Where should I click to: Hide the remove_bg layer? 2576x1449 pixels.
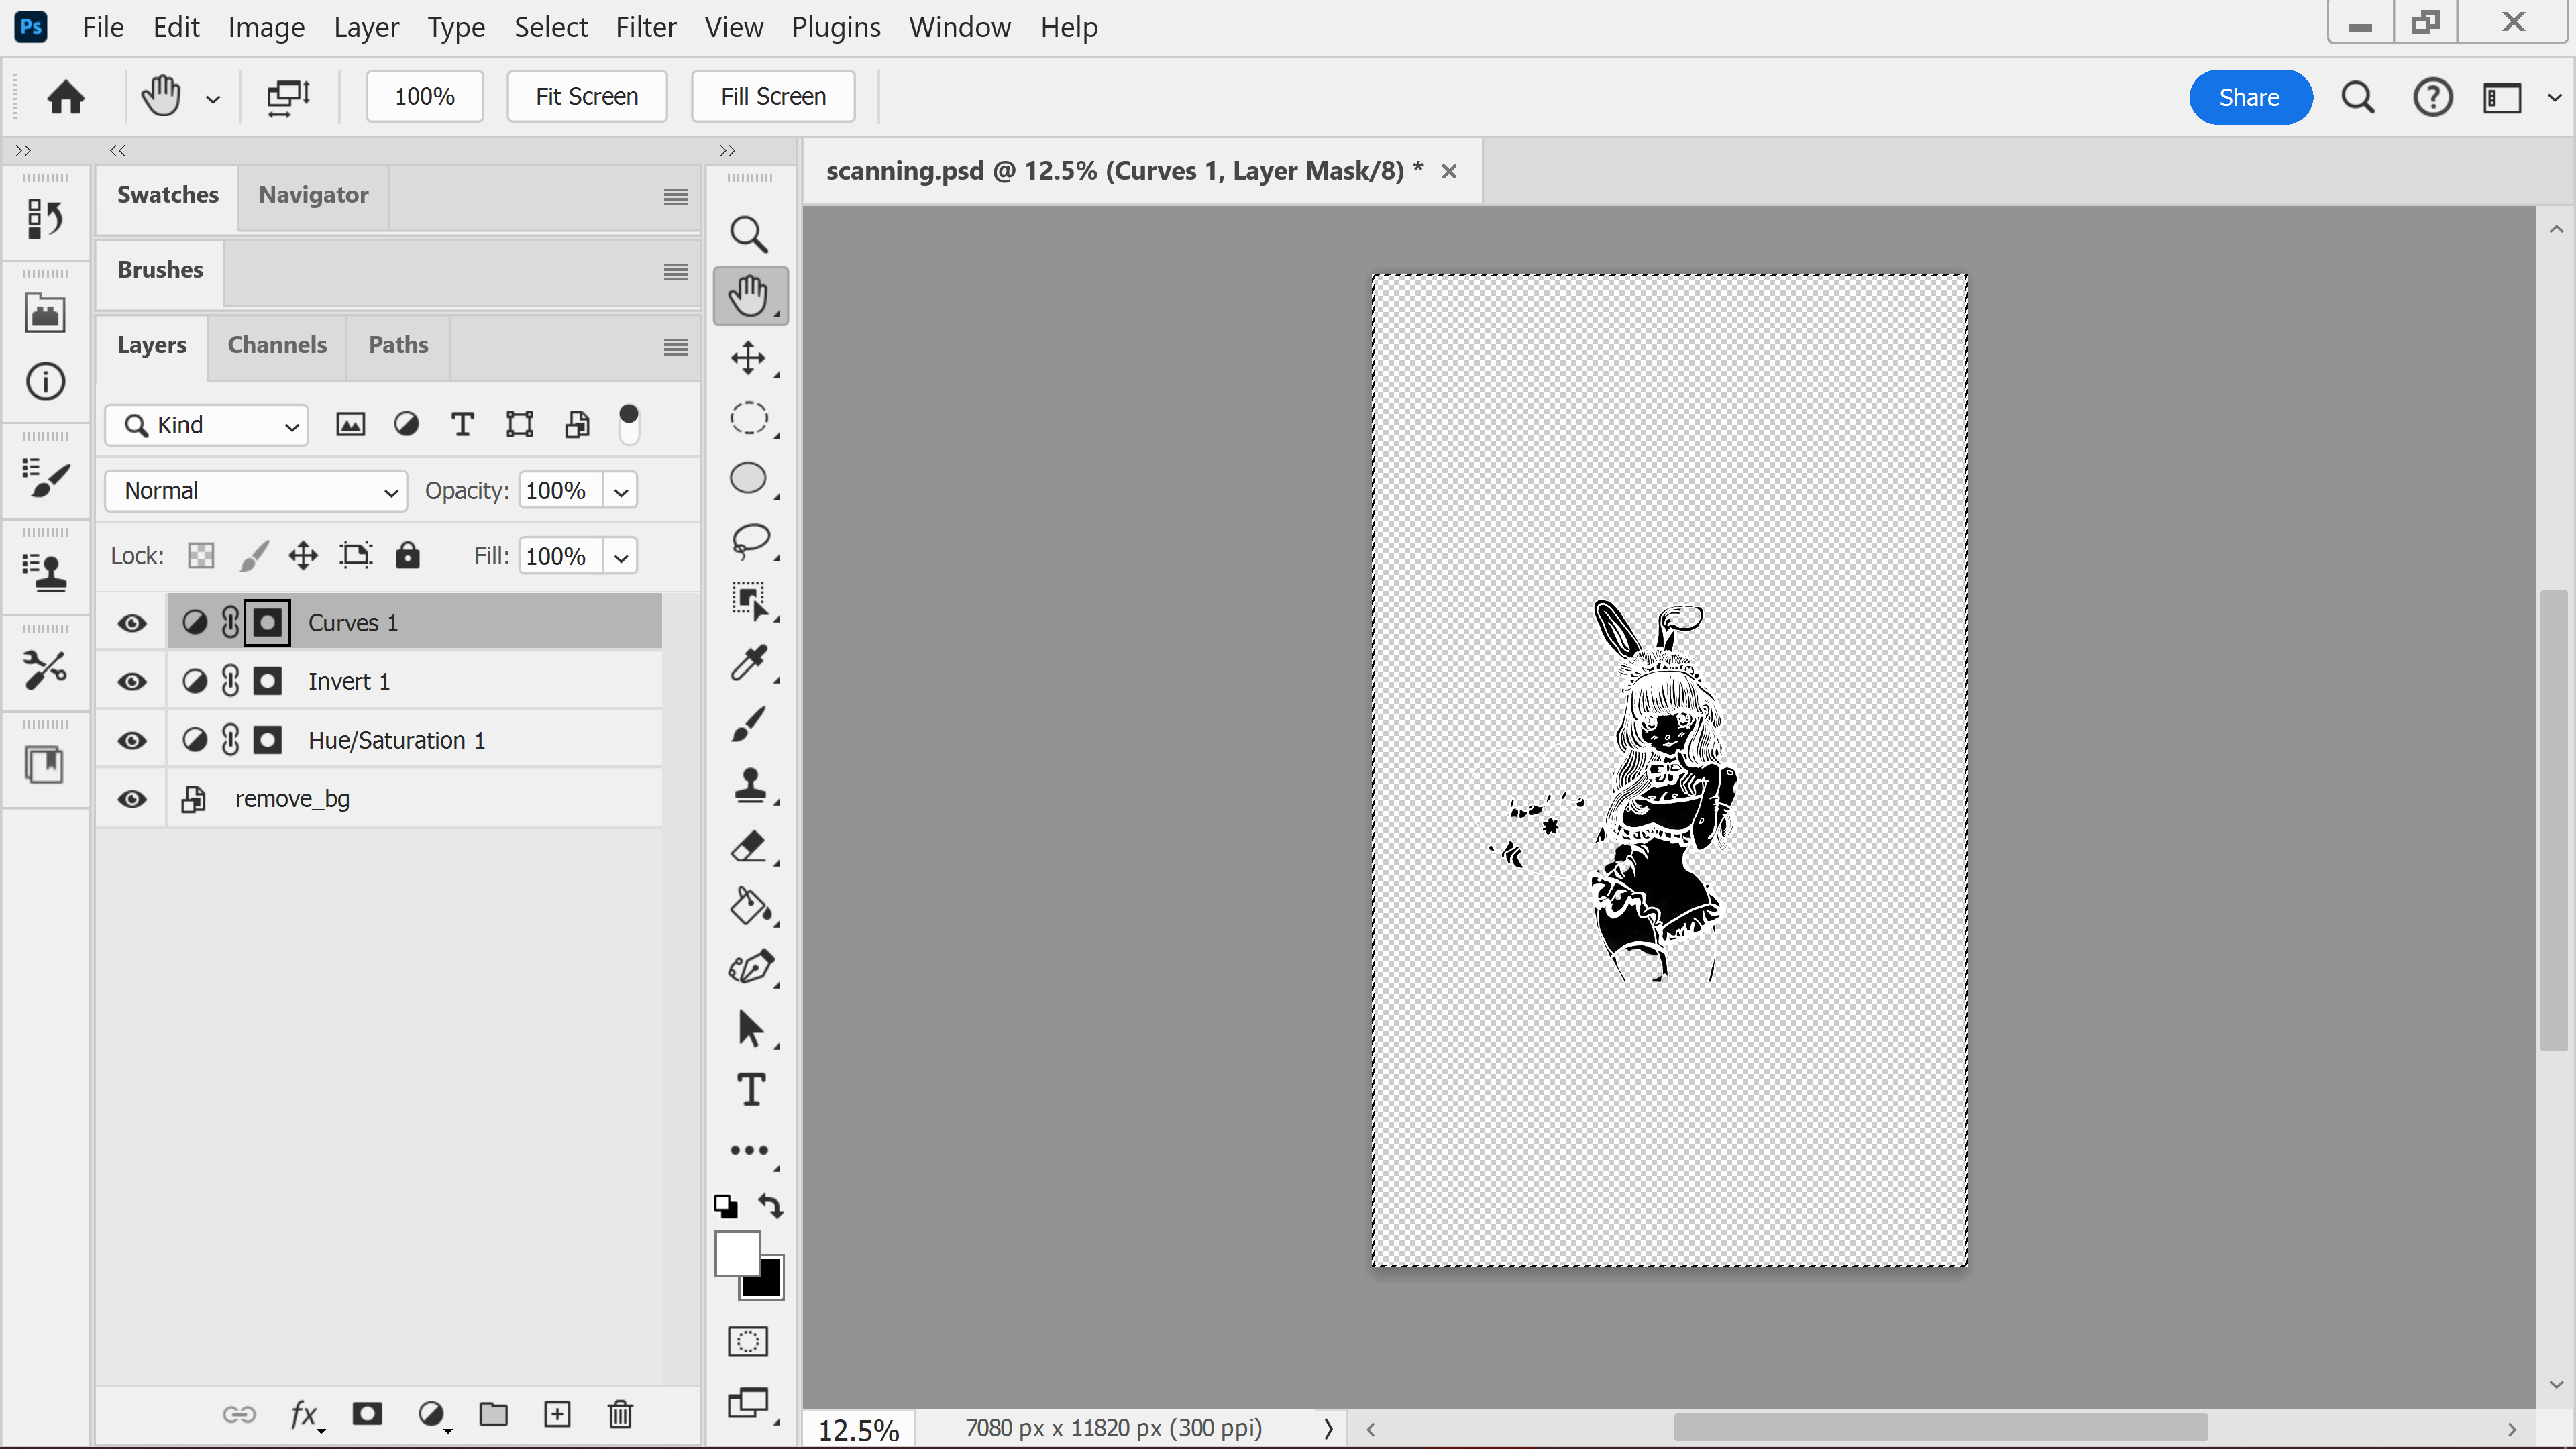[x=132, y=799]
